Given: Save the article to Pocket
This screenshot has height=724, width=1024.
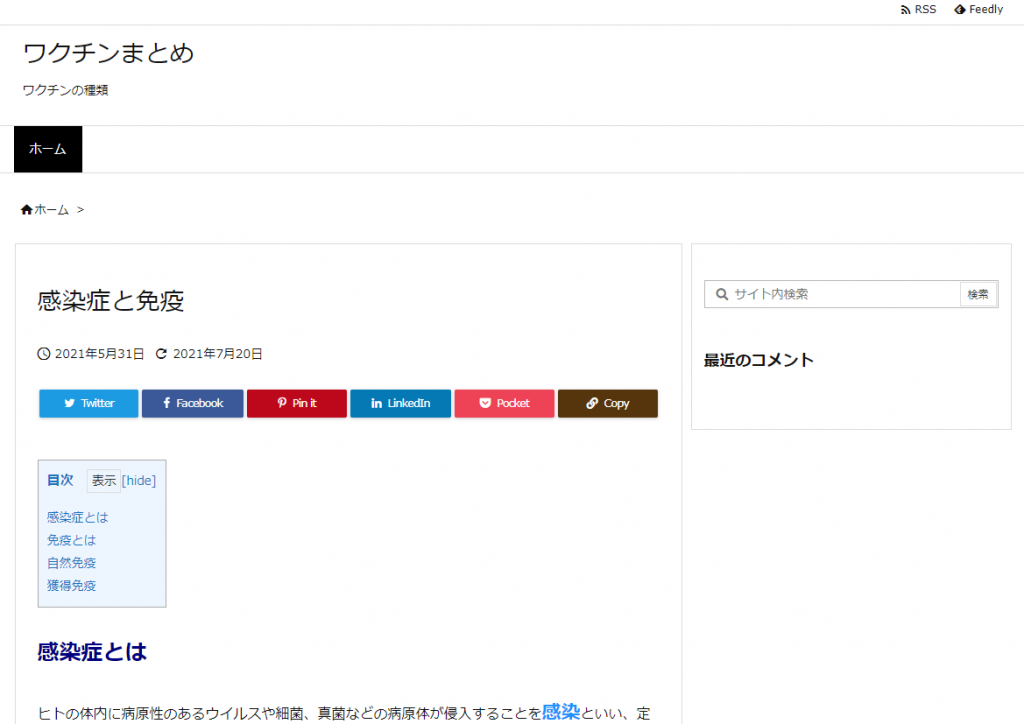Looking at the screenshot, I should [x=504, y=403].
